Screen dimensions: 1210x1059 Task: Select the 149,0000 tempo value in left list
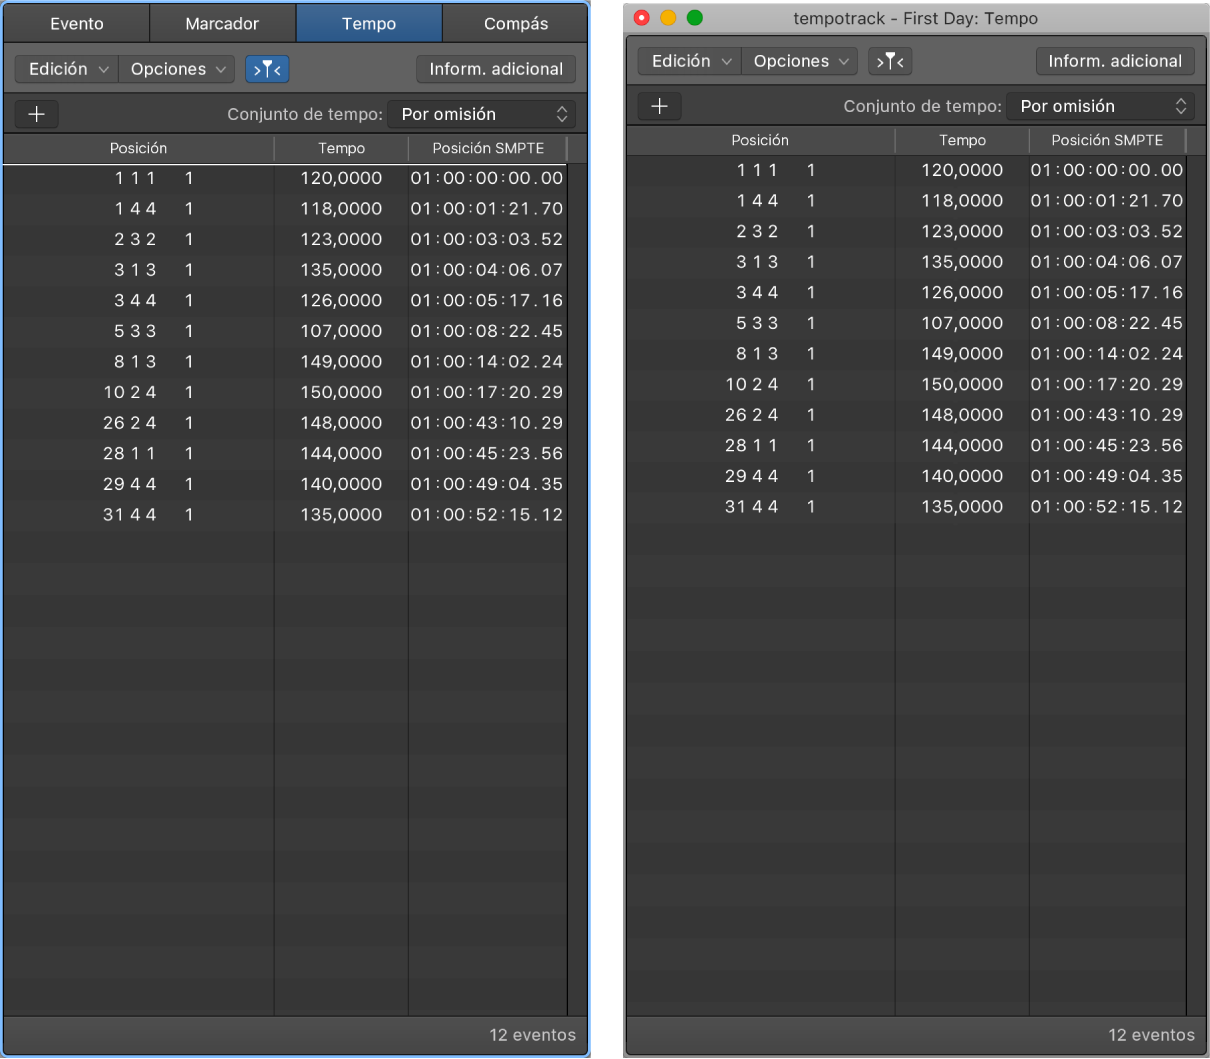[x=341, y=362]
